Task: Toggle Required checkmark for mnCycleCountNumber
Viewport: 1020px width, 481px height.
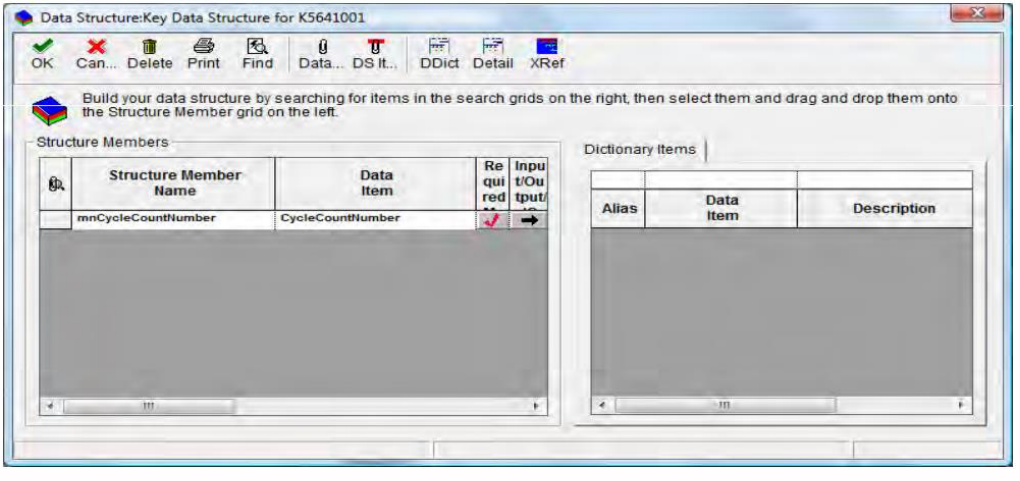Action: point(492,220)
